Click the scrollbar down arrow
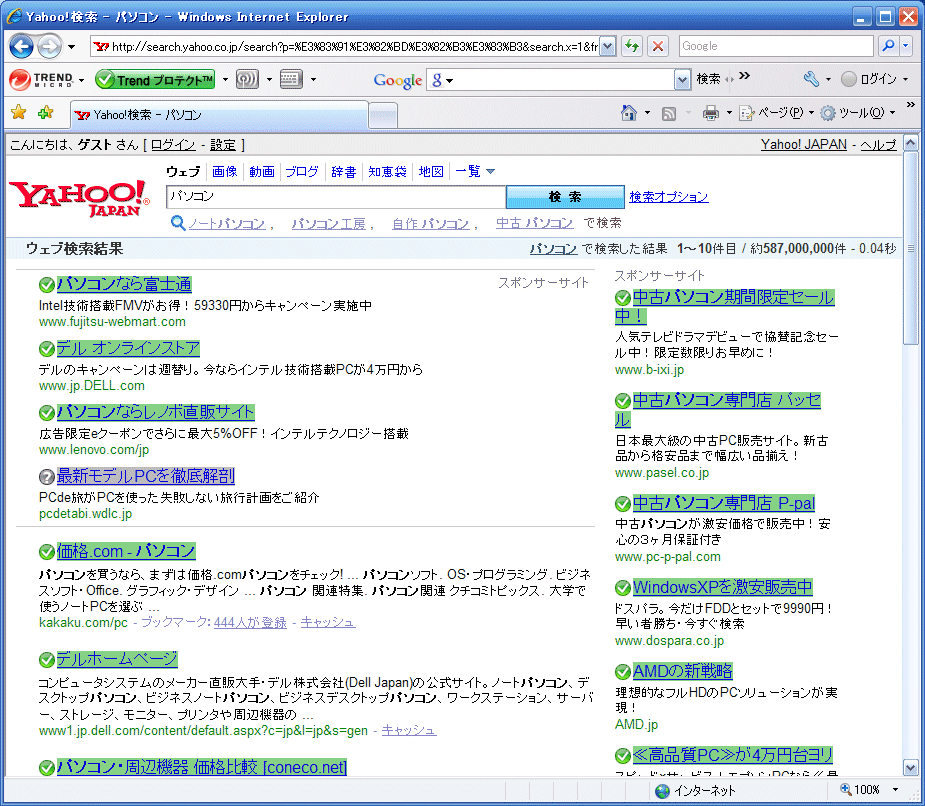The width and height of the screenshot is (925, 806). [911, 768]
